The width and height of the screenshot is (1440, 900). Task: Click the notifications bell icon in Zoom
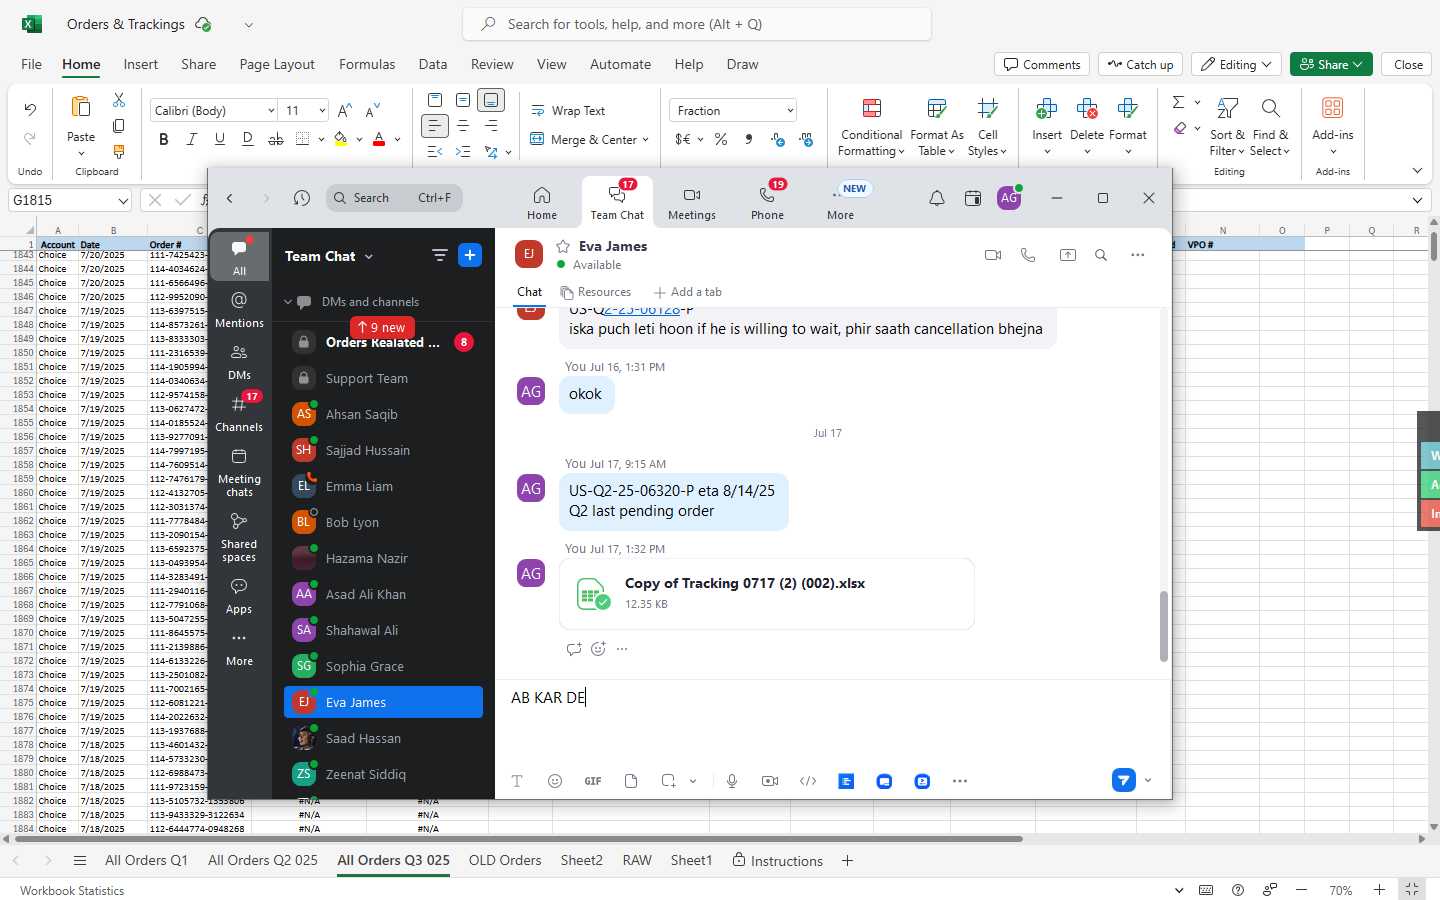937,198
